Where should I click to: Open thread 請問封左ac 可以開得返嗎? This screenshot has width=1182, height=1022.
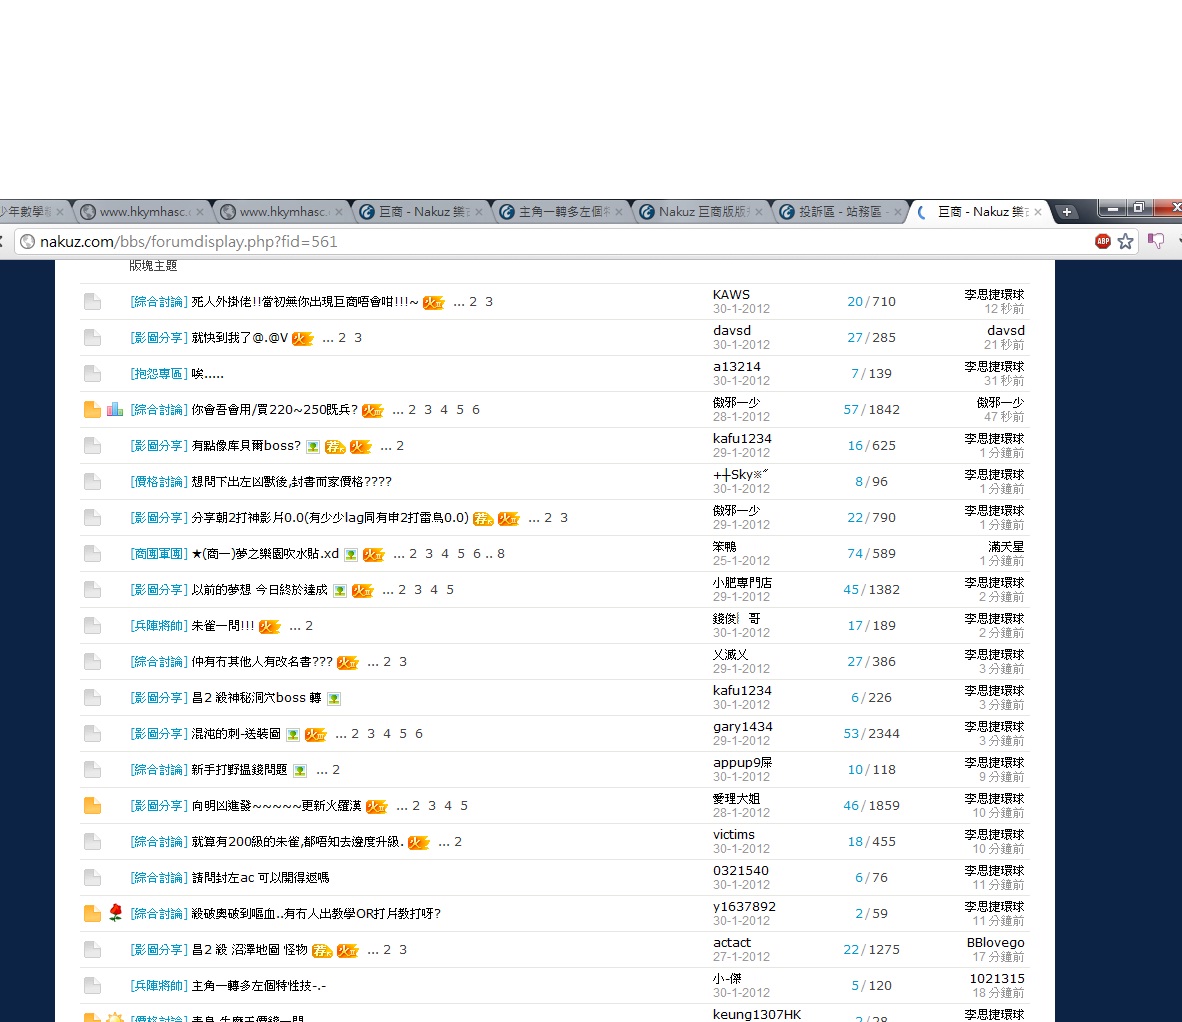(x=260, y=877)
